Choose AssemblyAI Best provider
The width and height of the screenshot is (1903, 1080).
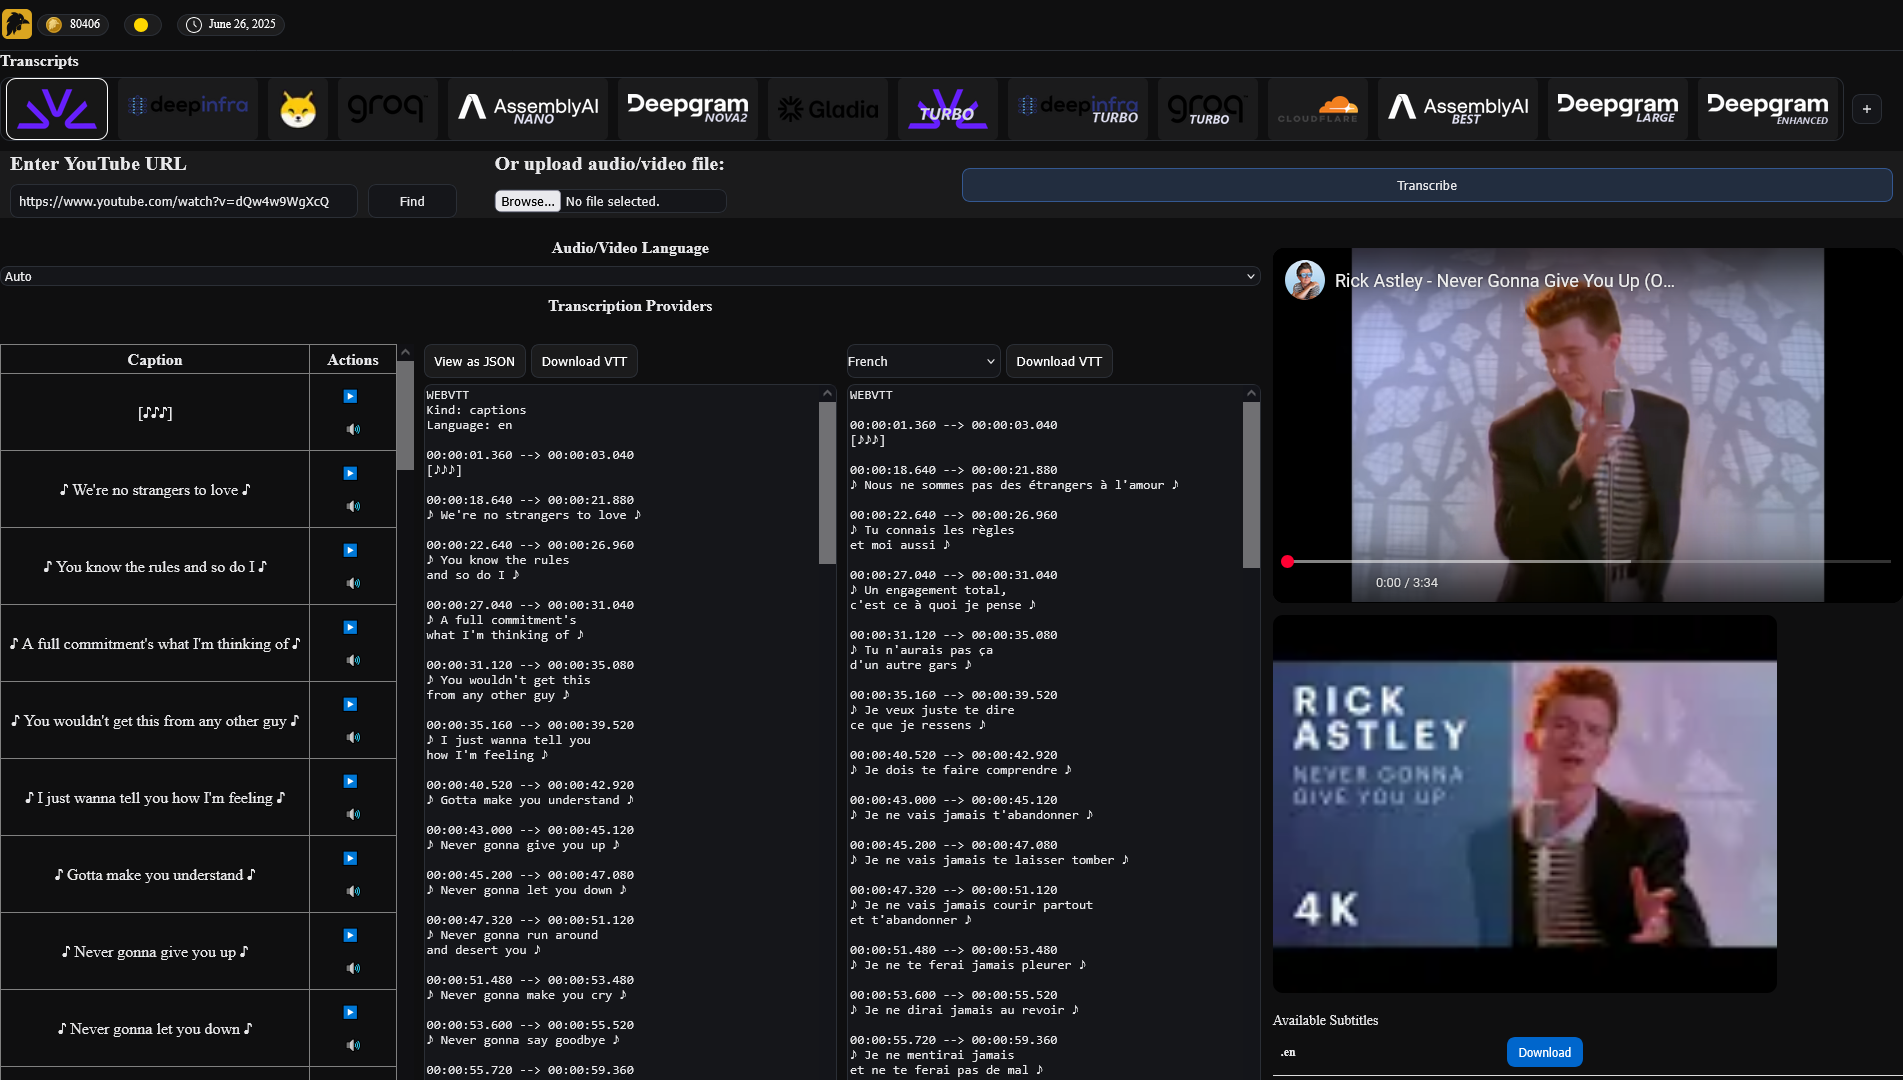[1458, 109]
